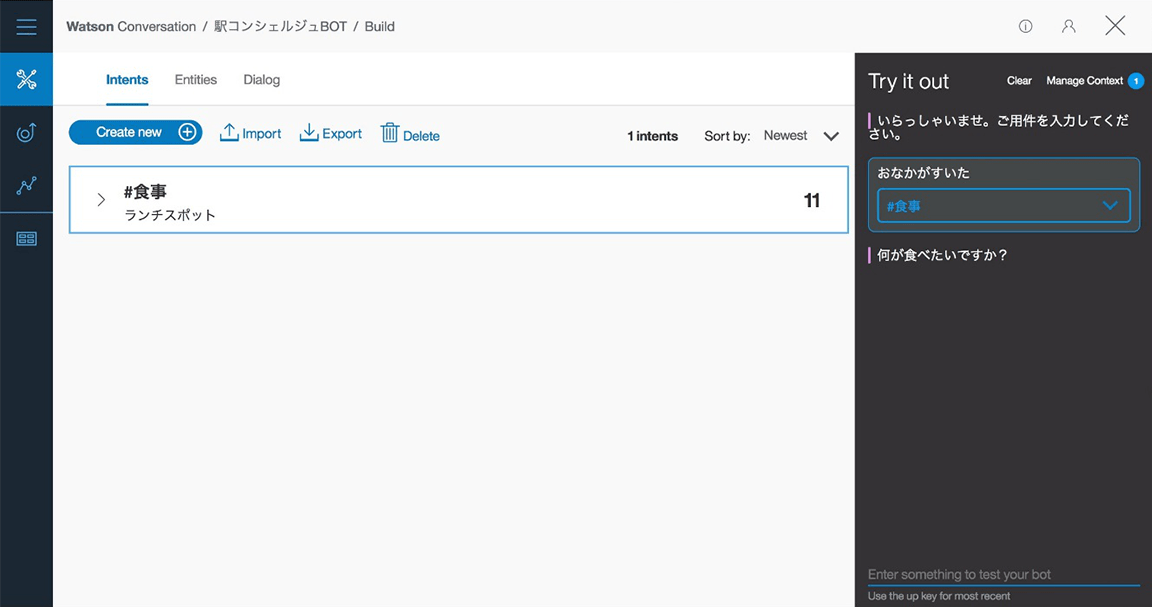This screenshot has height=607, width=1152.
Task: Close the Try it out panel
Action: click(x=1115, y=26)
